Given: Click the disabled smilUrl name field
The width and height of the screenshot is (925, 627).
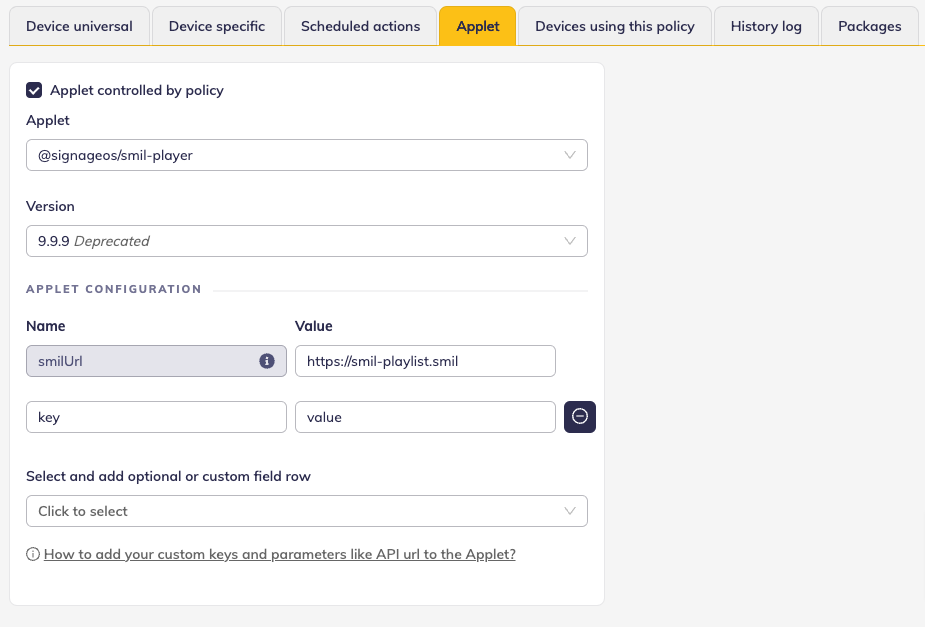Looking at the screenshot, I should (140, 361).
